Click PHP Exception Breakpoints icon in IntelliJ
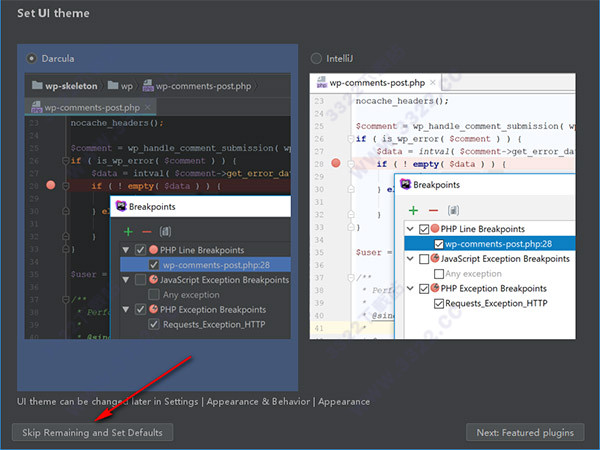 pos(435,287)
